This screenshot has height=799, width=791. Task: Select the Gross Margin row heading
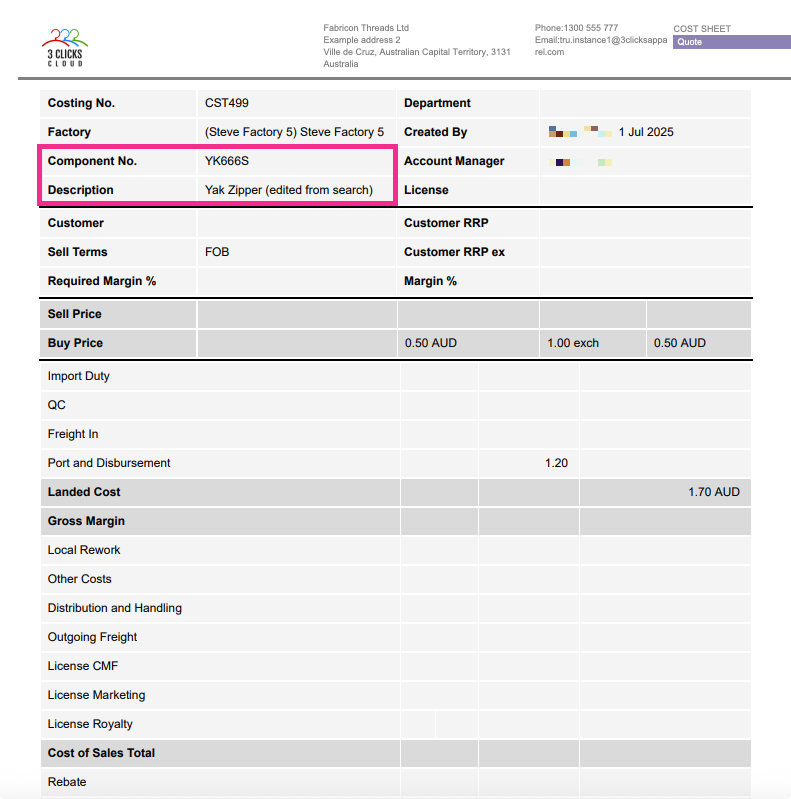pyautogui.click(x=86, y=521)
